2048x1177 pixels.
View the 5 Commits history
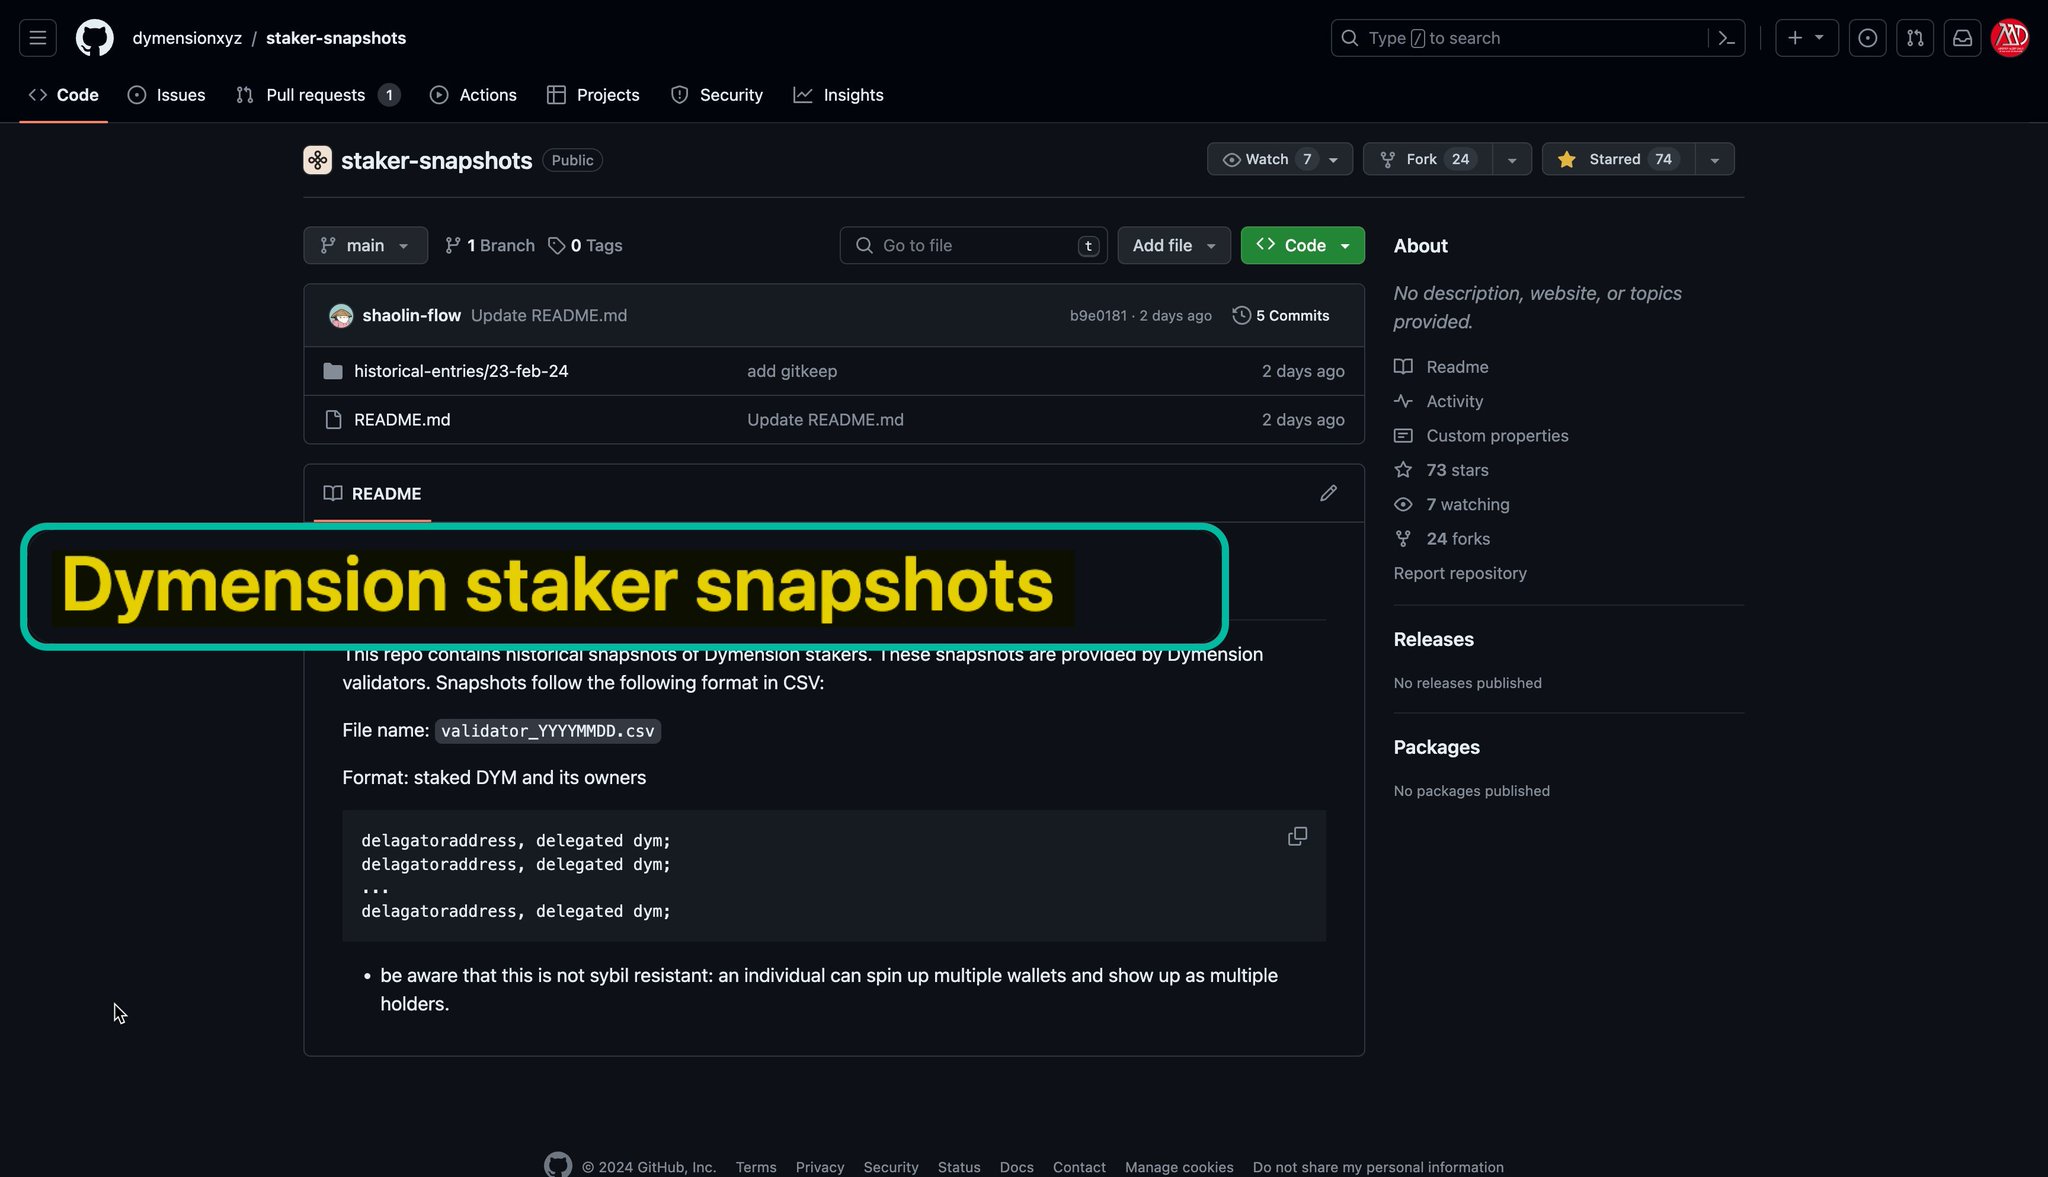(1281, 316)
